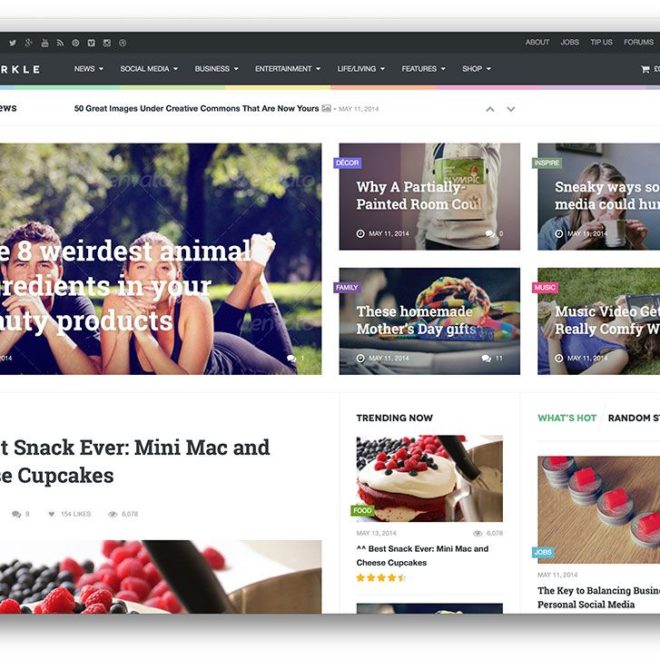Open the Jobs link in top bar
Screen dimensions: 660x660
[570, 42]
